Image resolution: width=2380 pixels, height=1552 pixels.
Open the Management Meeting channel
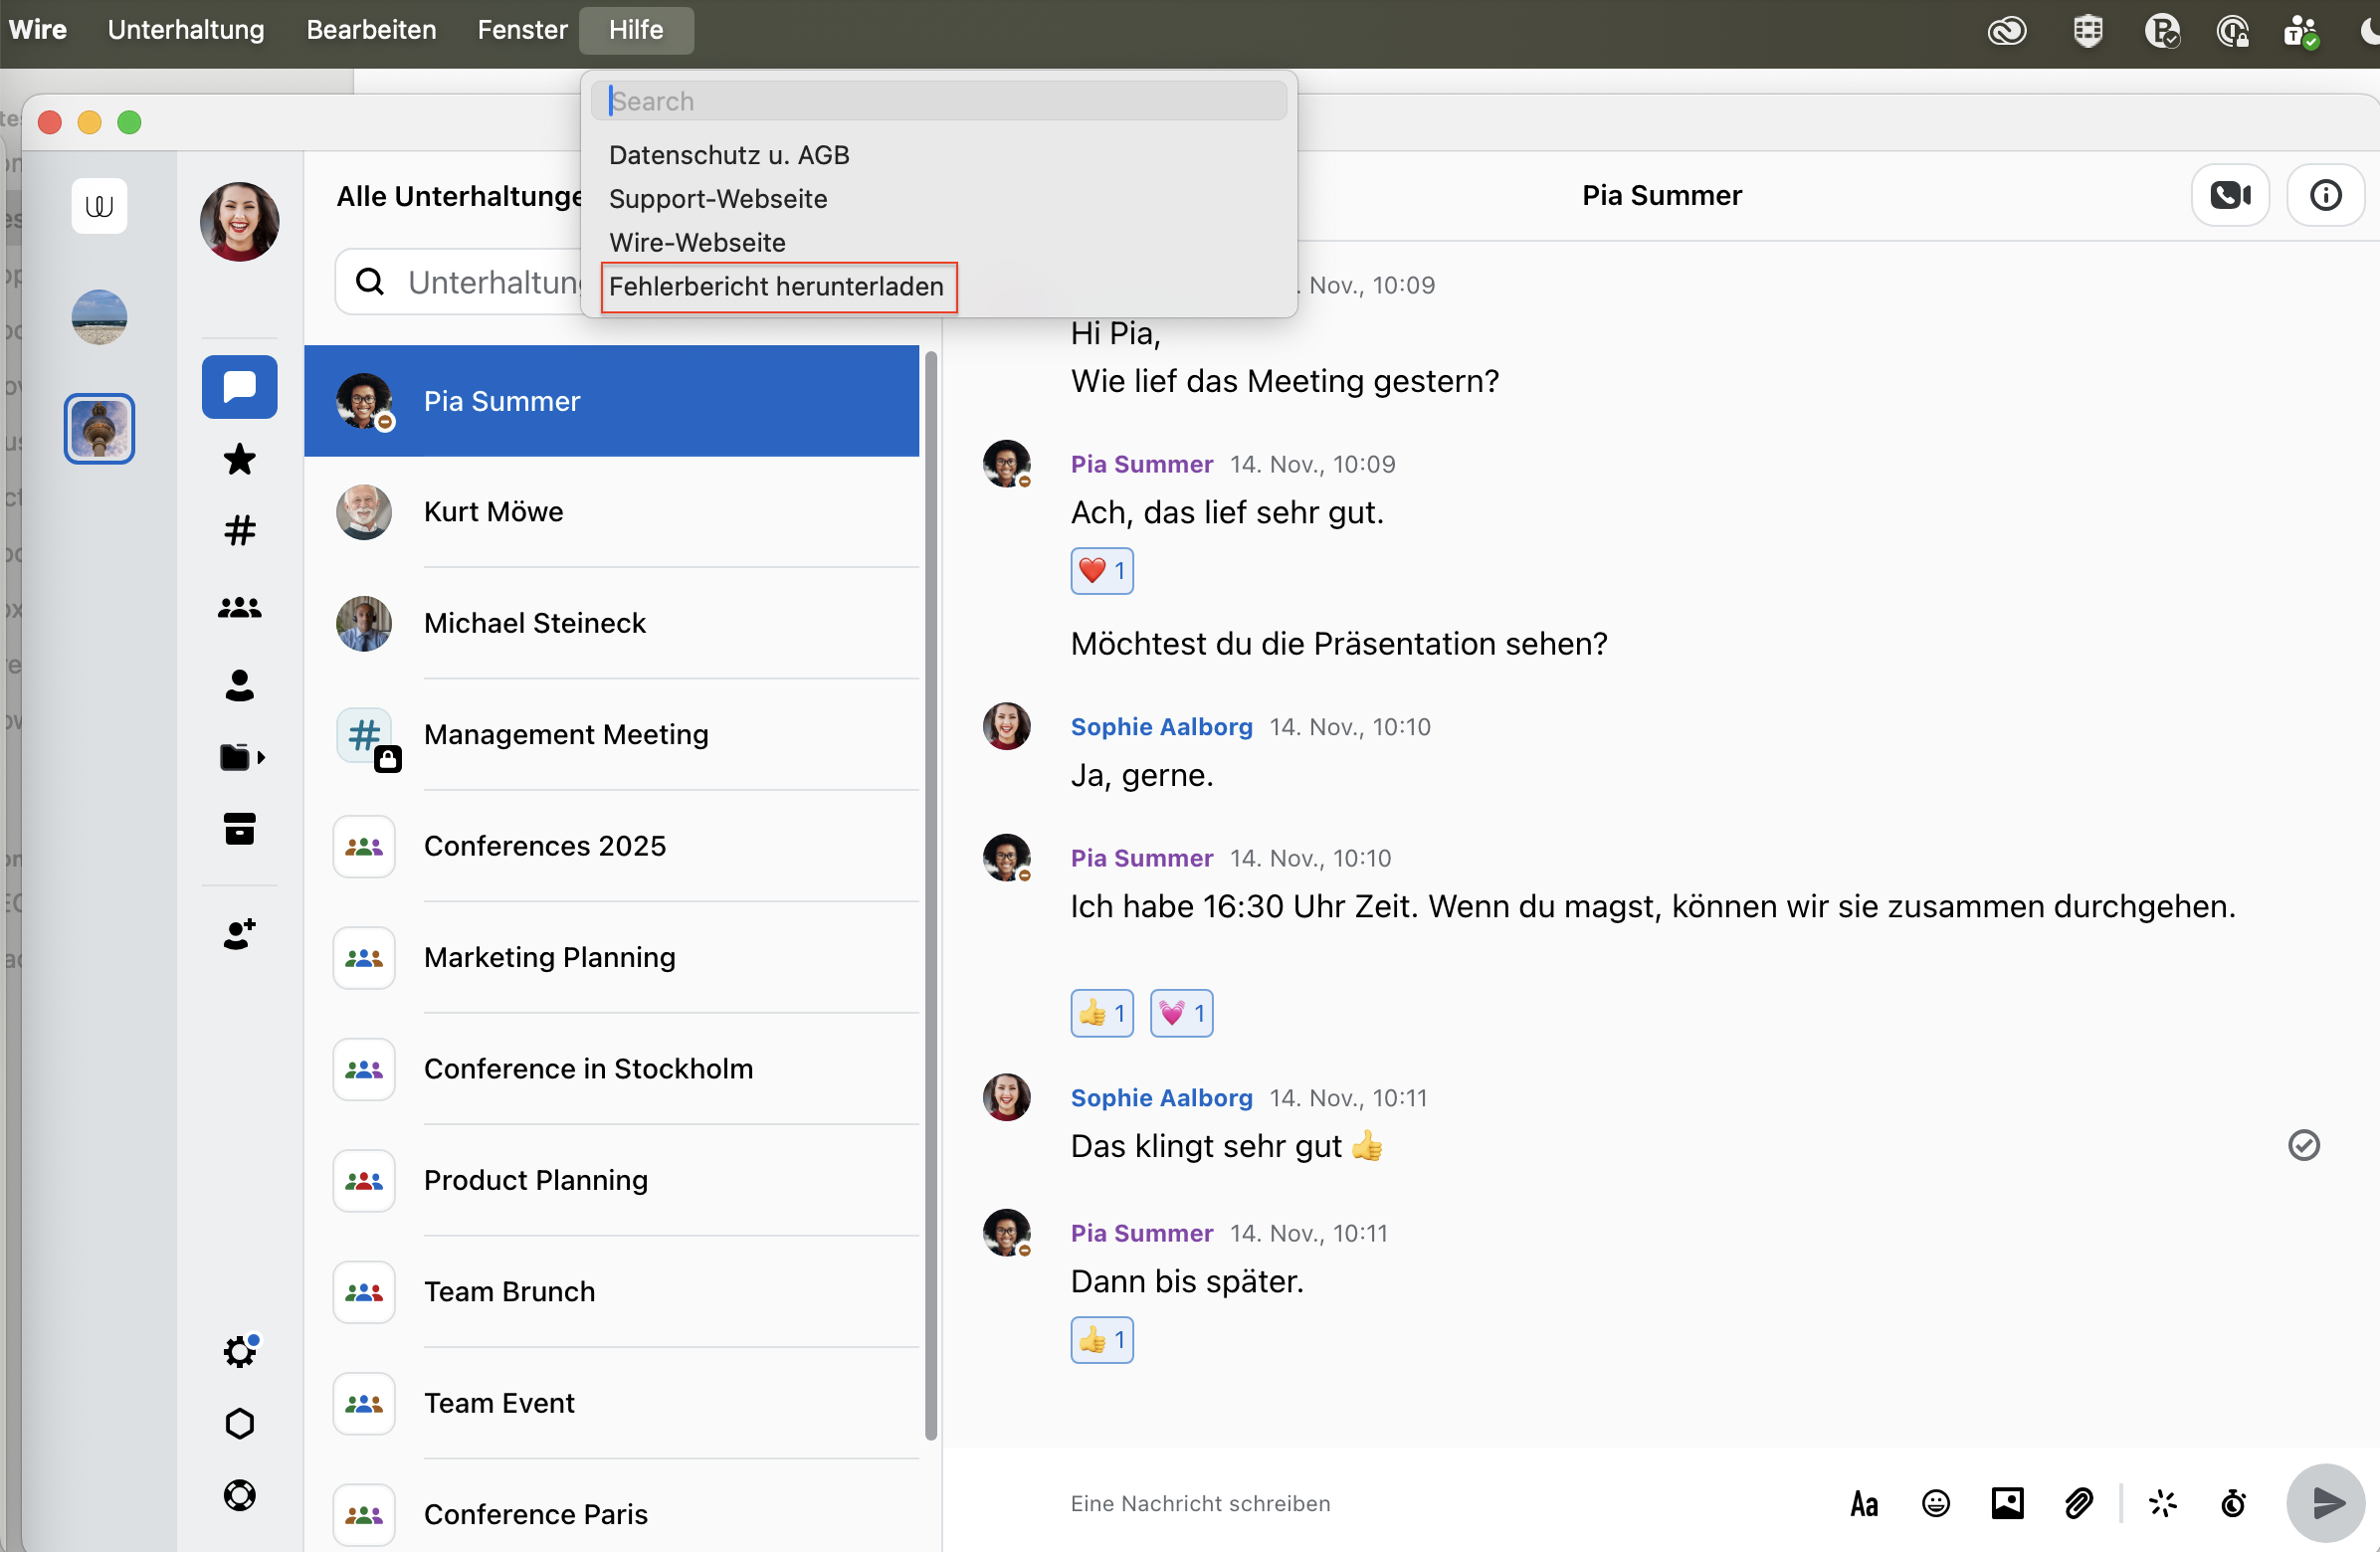(611, 735)
